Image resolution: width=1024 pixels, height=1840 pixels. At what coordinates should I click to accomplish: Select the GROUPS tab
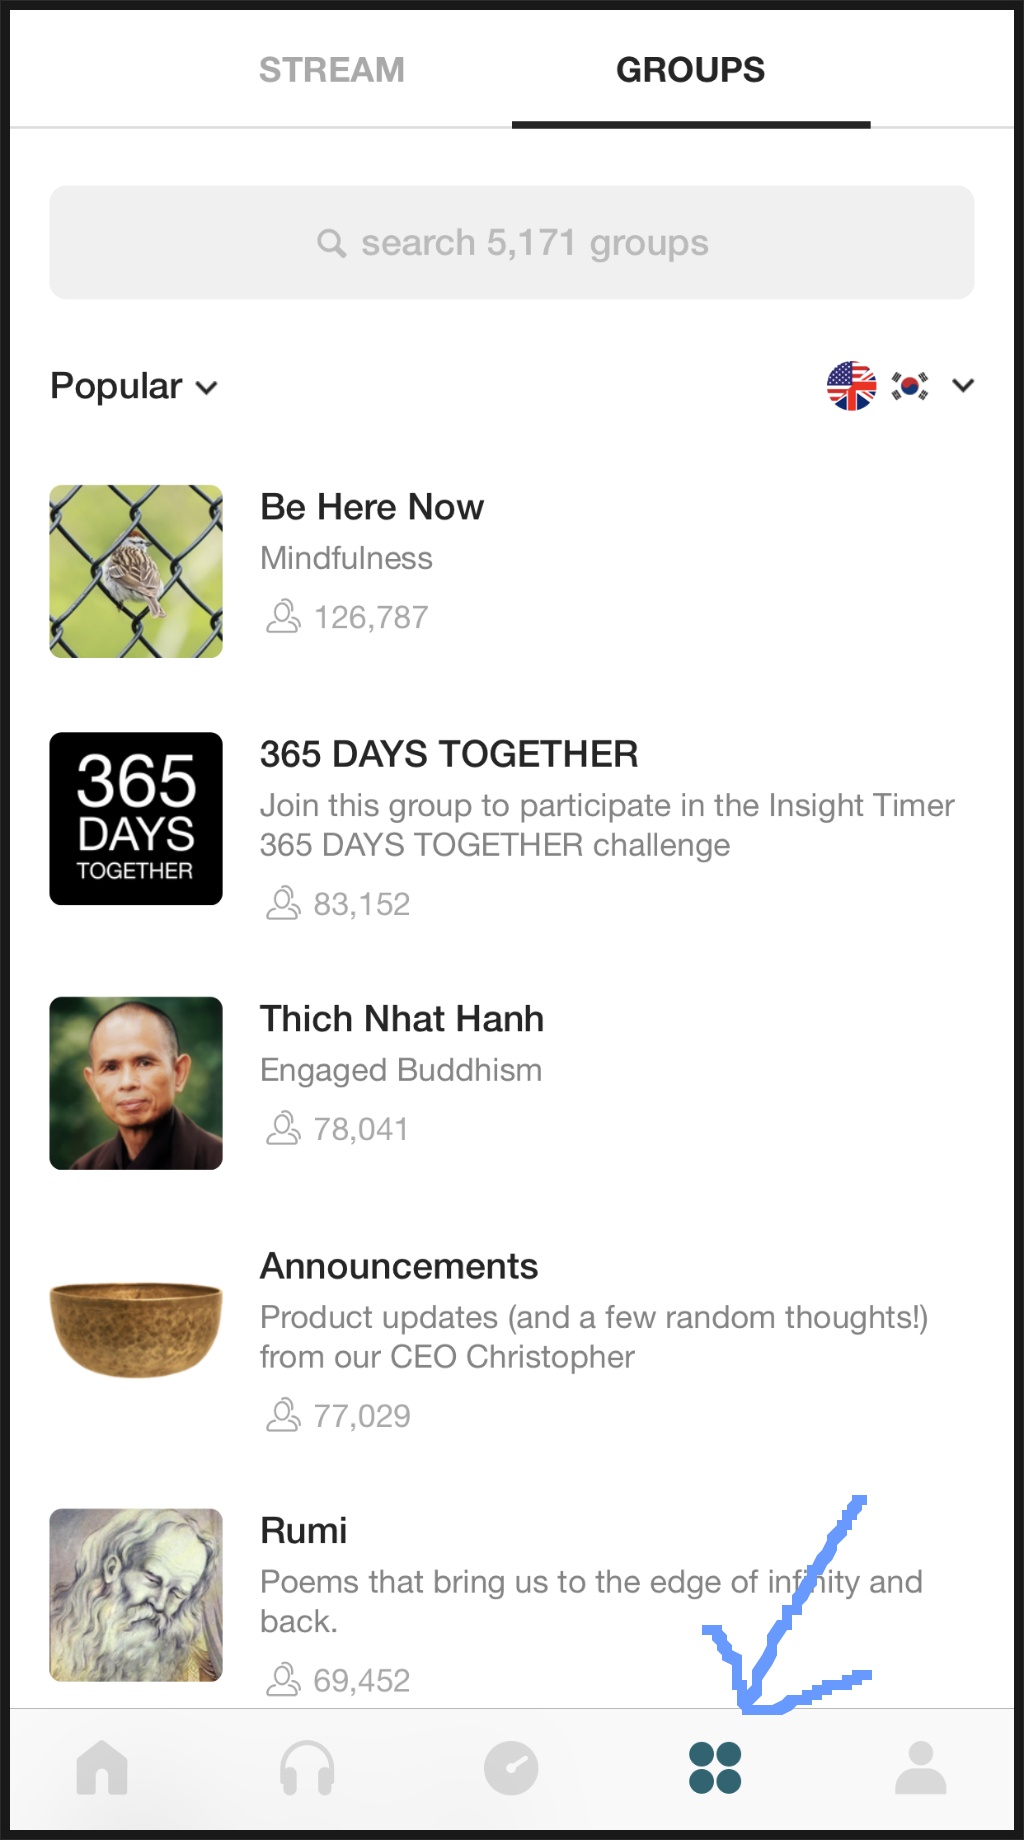[690, 70]
